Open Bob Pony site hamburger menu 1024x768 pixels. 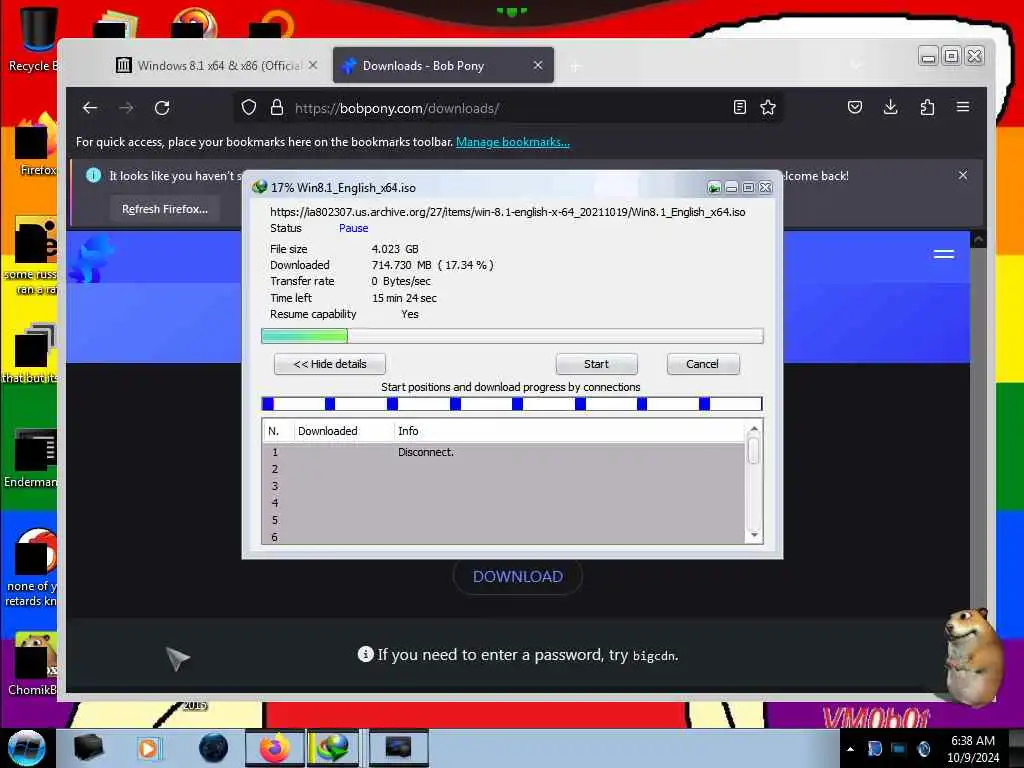944,254
